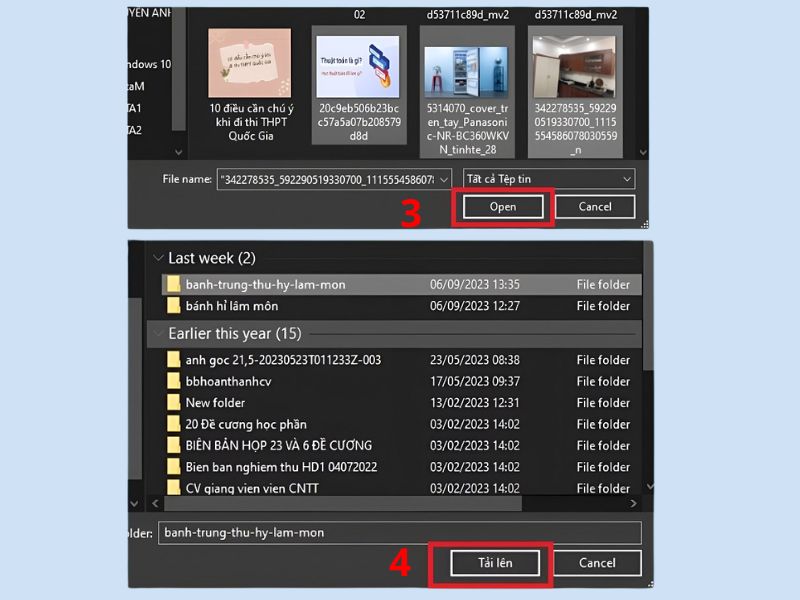Click the date 13/02/2023 12:31

(474, 403)
